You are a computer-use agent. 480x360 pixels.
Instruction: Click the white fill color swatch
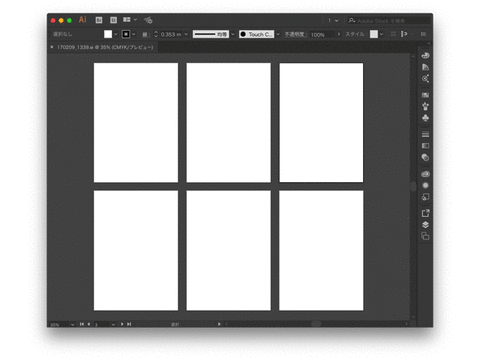point(108,34)
